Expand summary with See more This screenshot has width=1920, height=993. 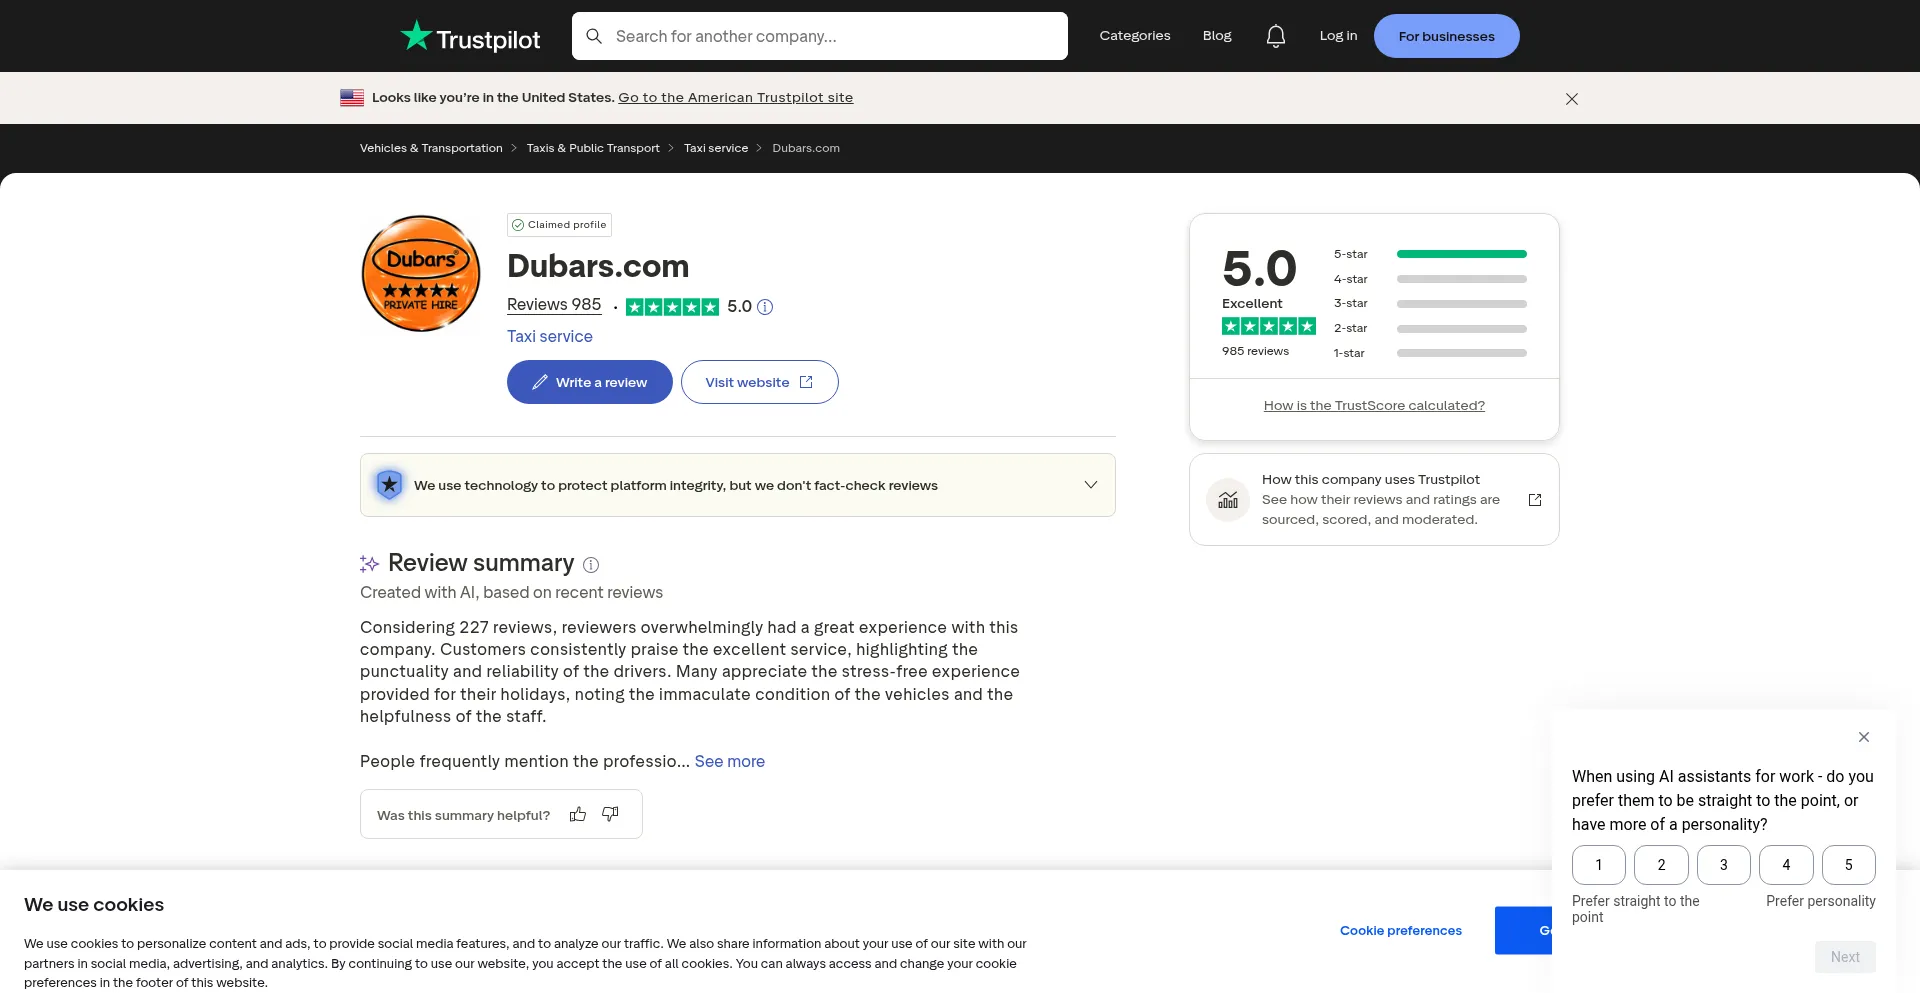coord(730,762)
